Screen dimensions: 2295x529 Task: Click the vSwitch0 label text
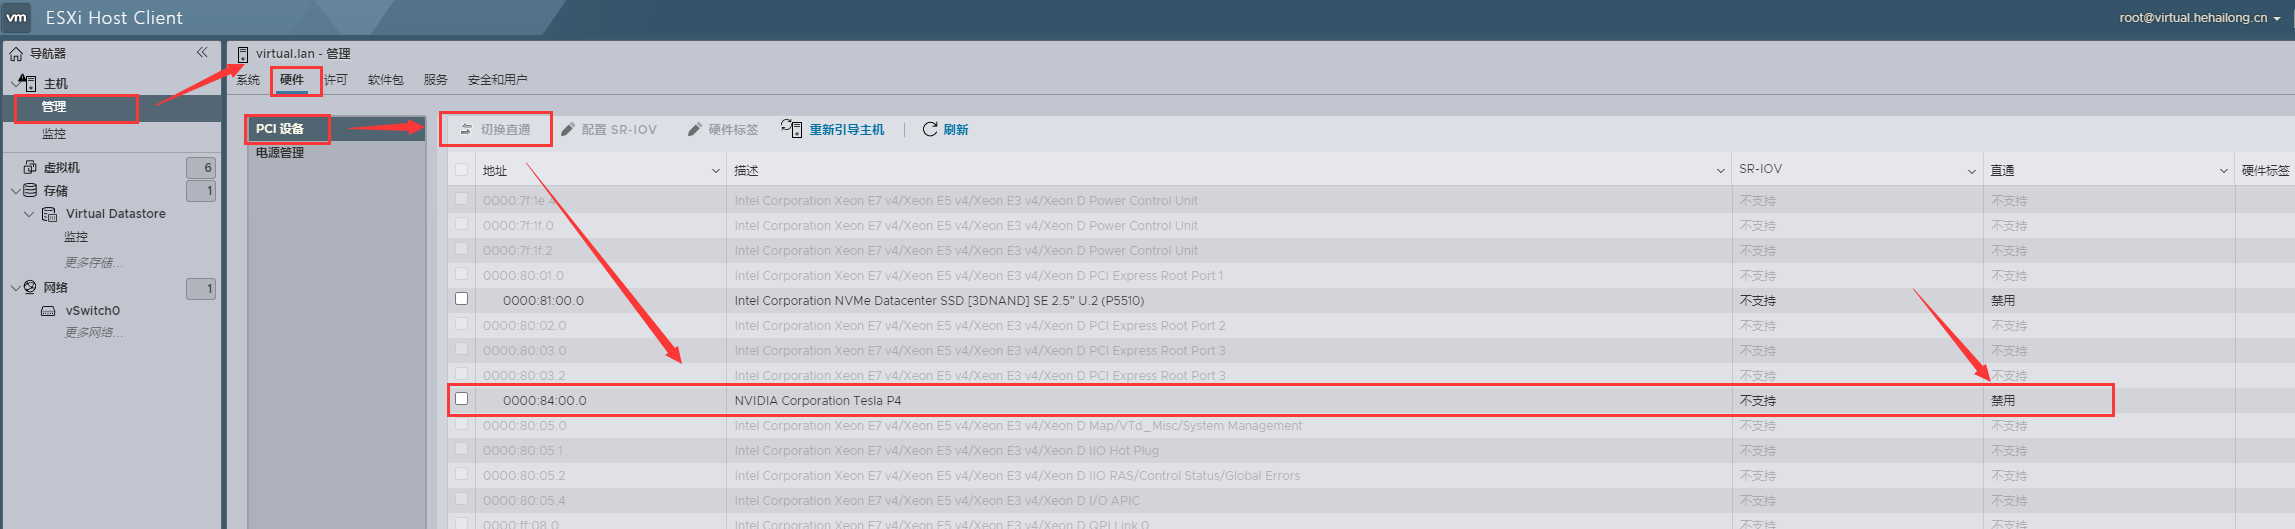(x=93, y=311)
